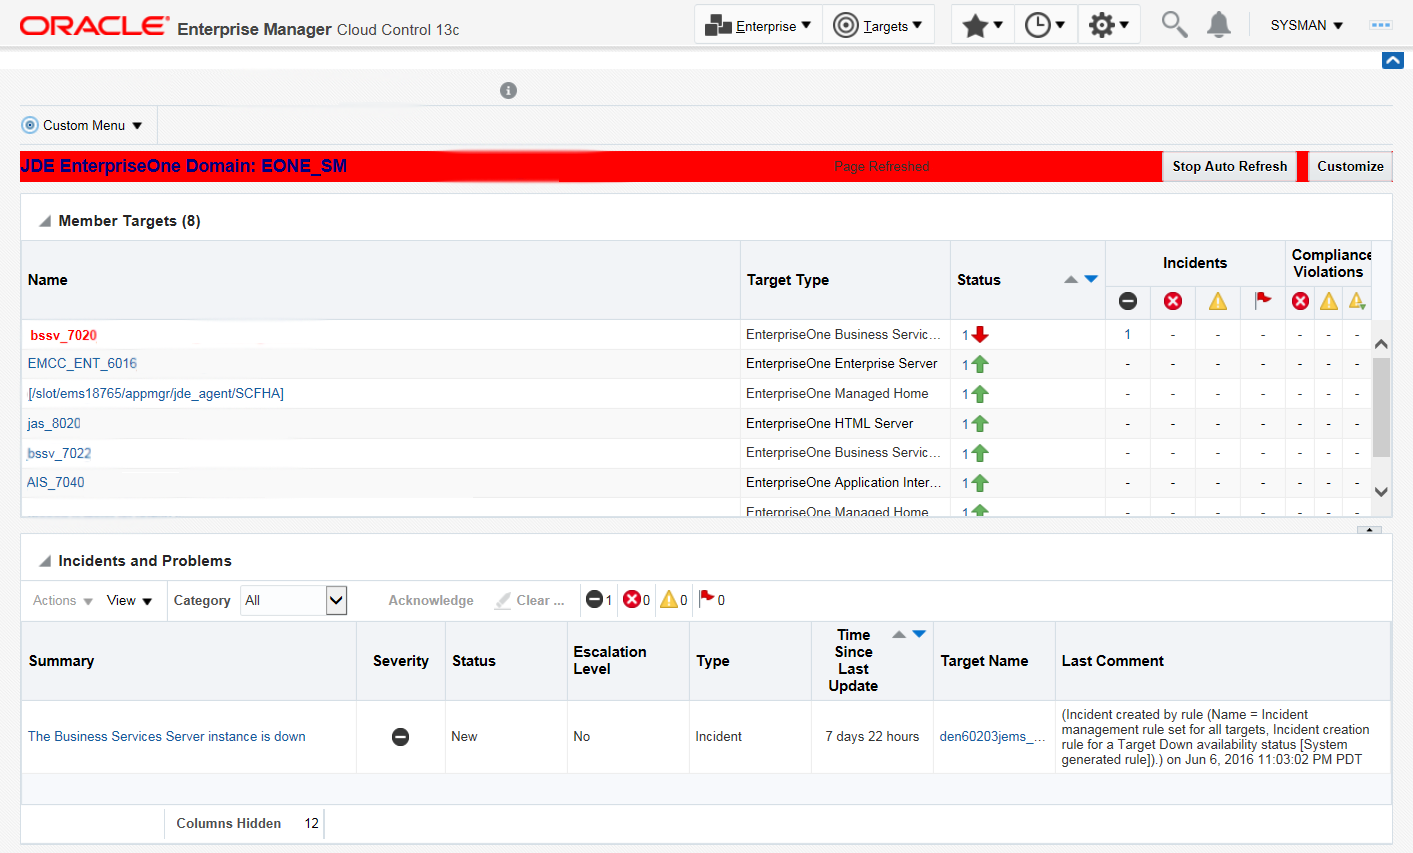Collapse the Member Targets section
The width and height of the screenshot is (1413, 853).
coord(45,221)
